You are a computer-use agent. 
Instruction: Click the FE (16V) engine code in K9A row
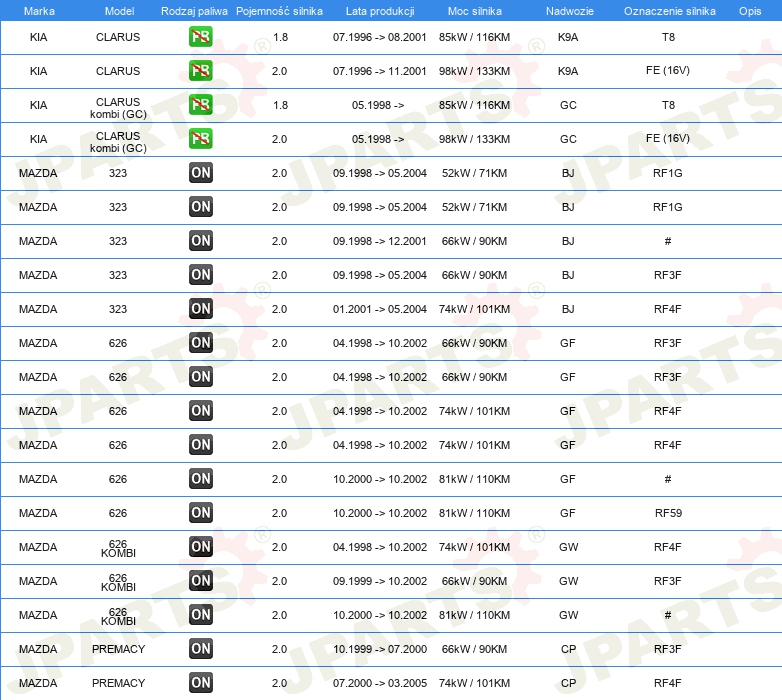668,70
